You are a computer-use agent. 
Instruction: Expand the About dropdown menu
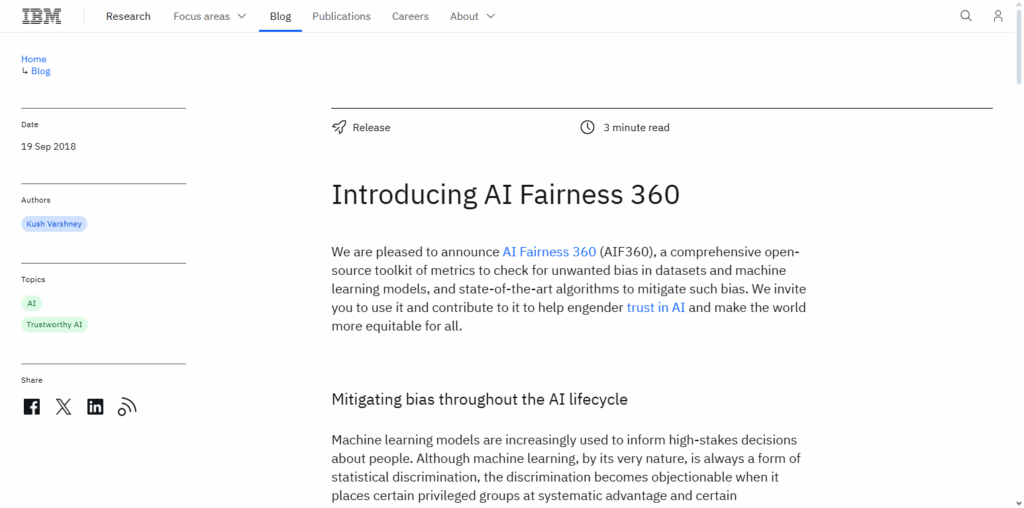(x=472, y=16)
